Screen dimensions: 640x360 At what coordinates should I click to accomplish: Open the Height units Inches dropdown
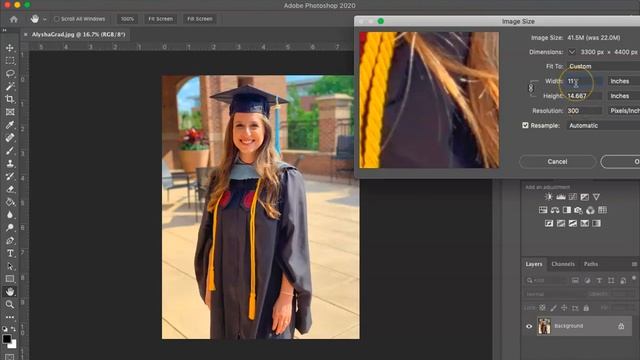click(624, 96)
